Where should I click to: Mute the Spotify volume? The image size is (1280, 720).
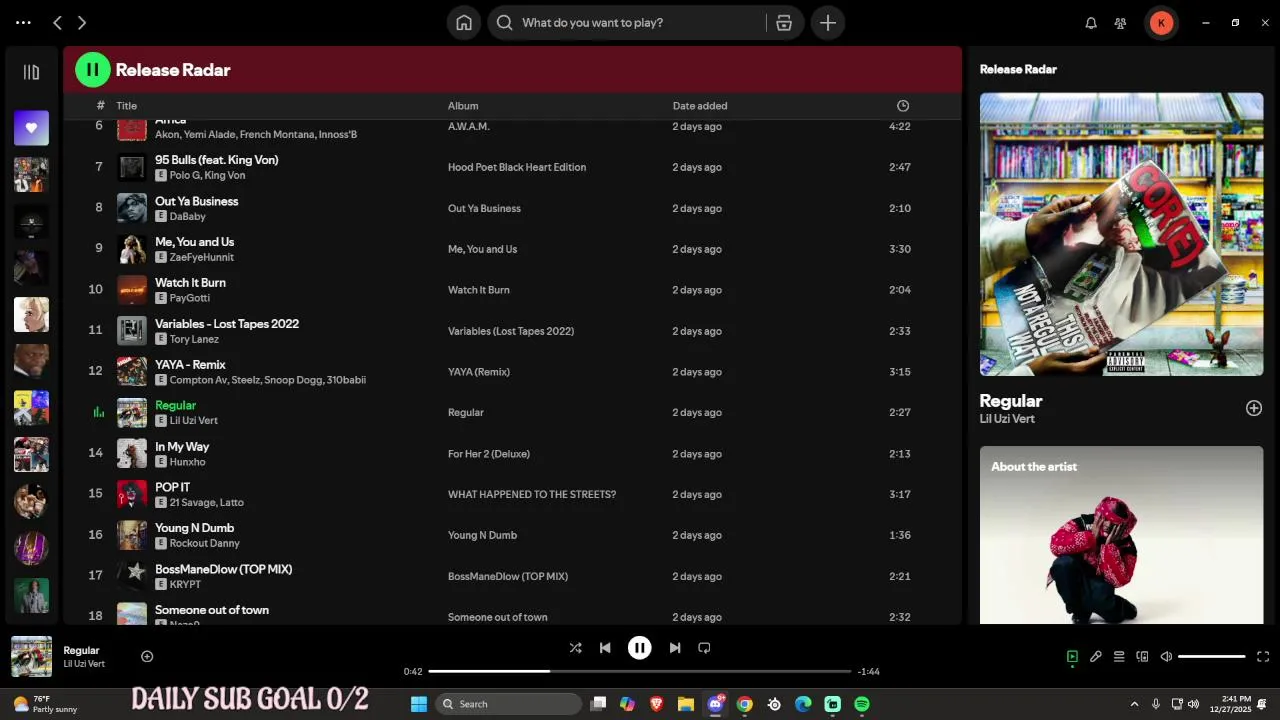coord(1166,657)
